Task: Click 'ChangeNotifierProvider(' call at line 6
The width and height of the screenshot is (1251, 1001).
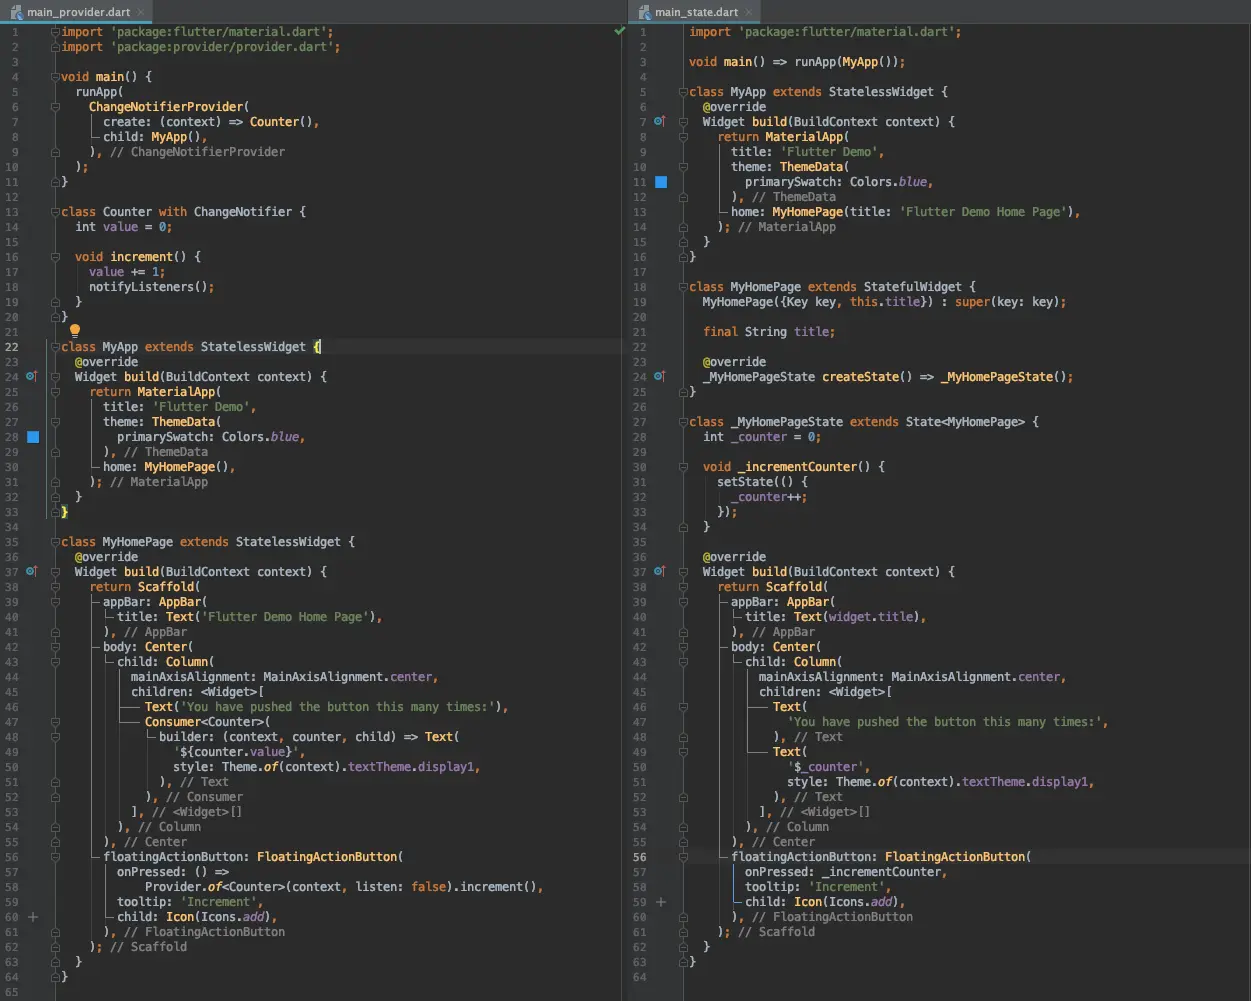Action: coord(168,107)
